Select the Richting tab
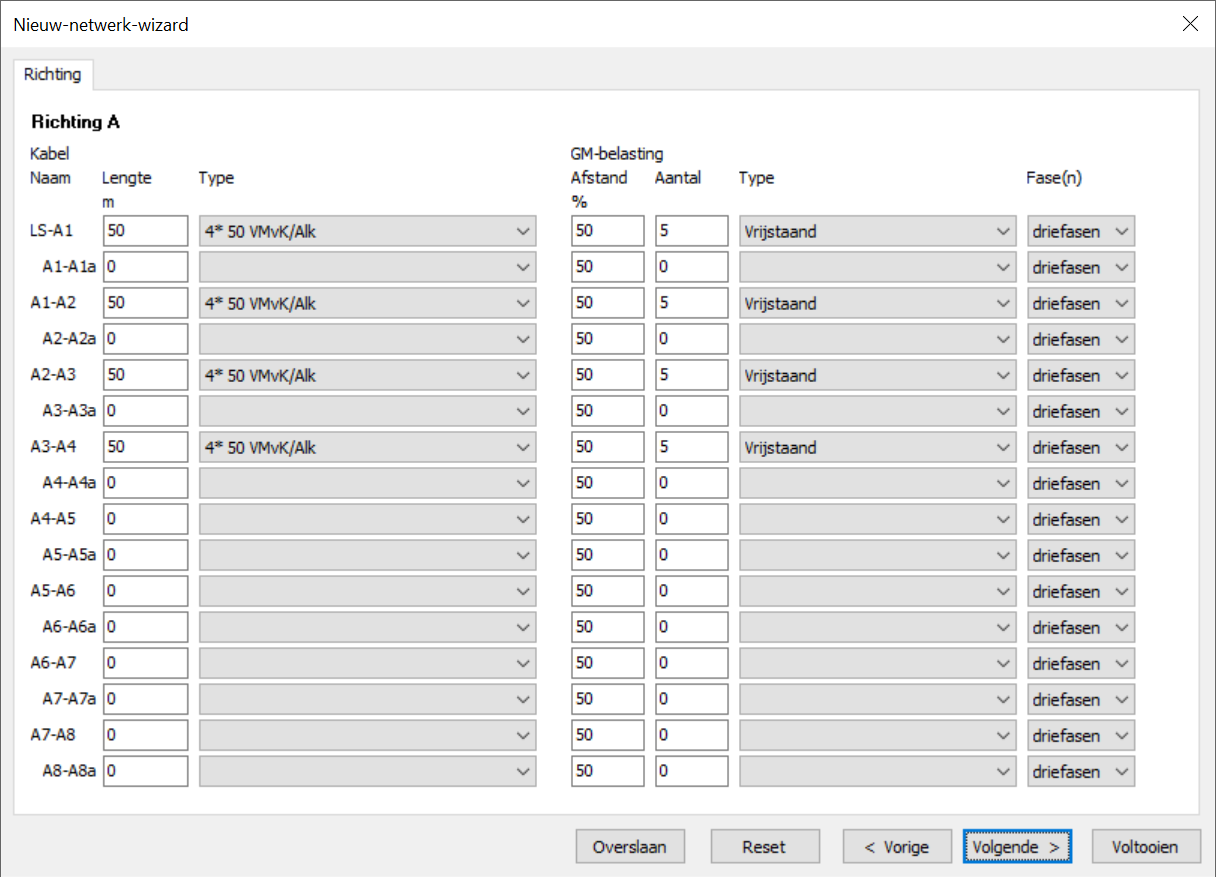1216x877 pixels. pyautogui.click(x=53, y=75)
